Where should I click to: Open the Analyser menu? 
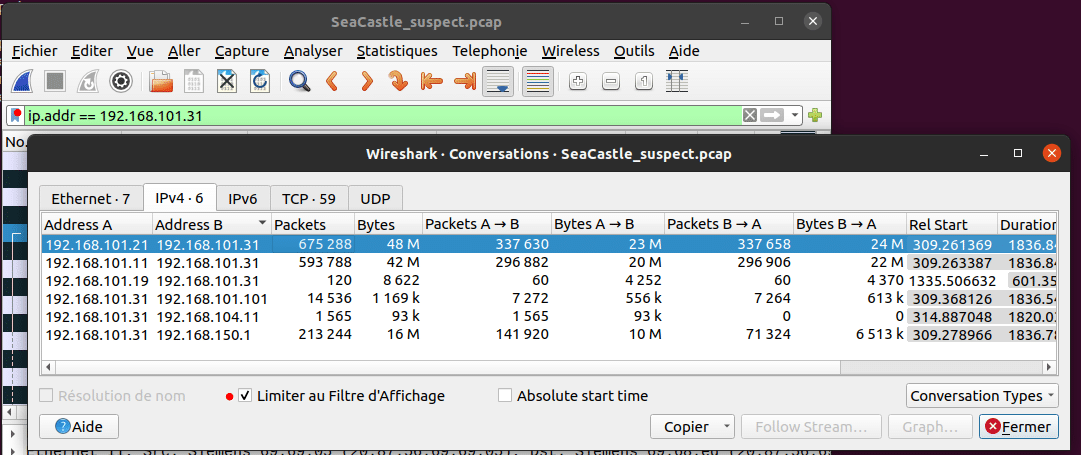click(313, 51)
